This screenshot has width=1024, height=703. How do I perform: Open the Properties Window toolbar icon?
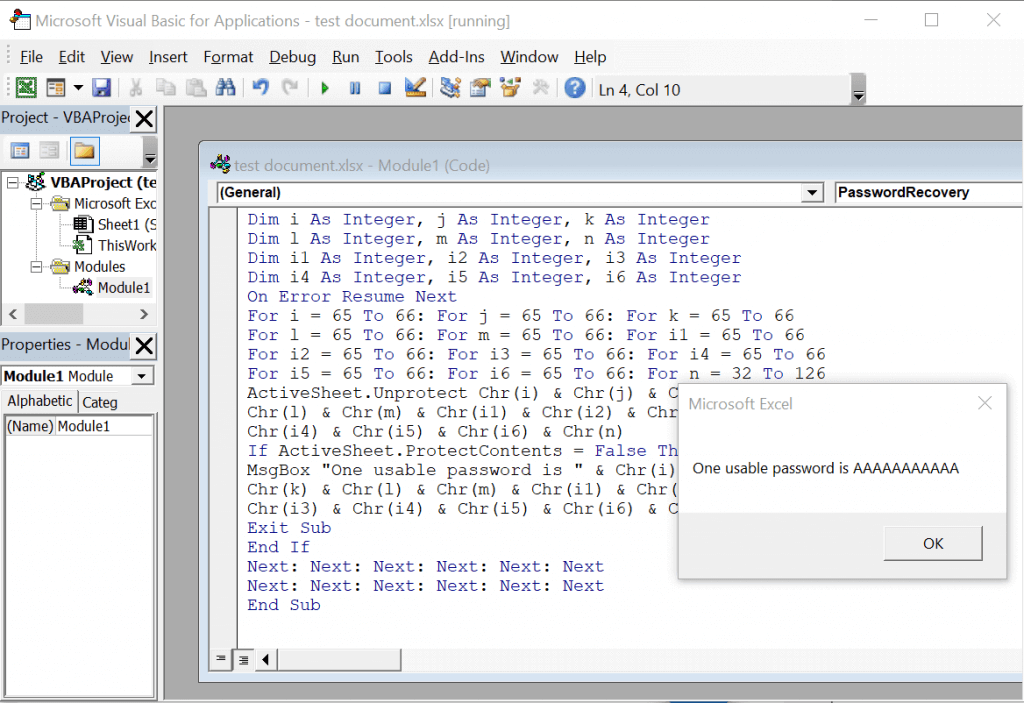click(x=480, y=88)
